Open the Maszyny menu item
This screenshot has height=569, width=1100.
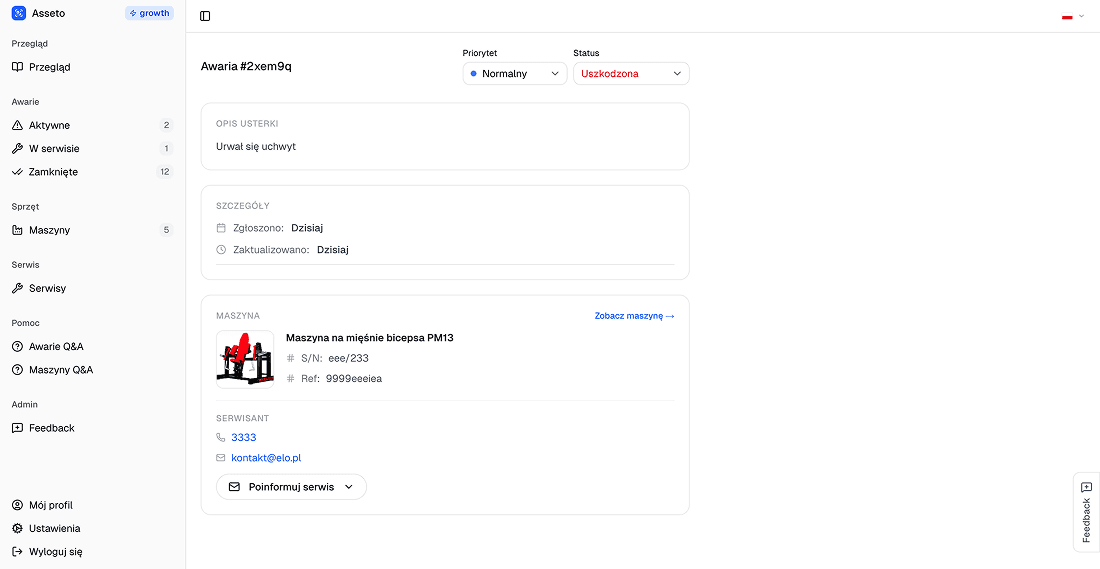[49, 230]
